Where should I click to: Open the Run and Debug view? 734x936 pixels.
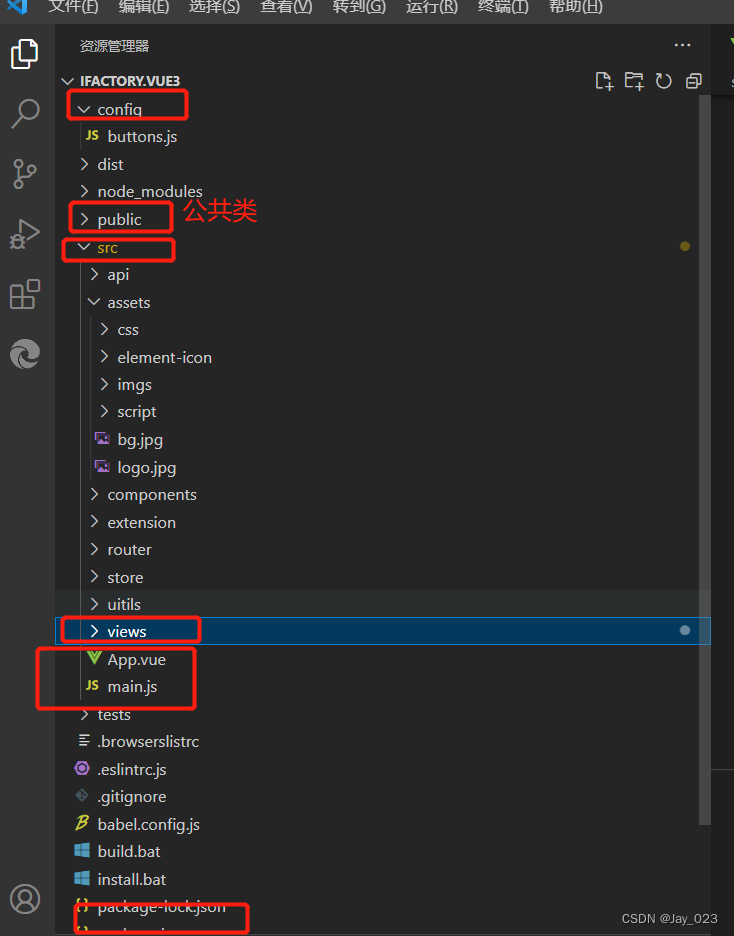point(25,234)
